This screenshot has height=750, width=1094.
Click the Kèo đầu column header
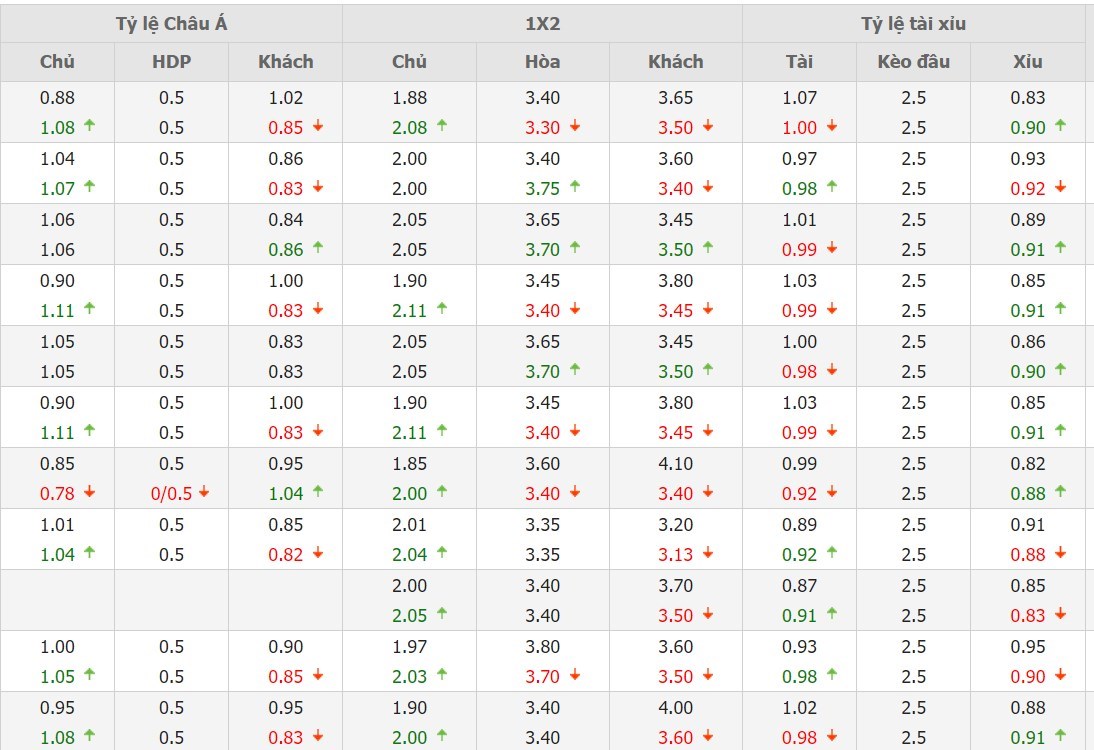913,61
